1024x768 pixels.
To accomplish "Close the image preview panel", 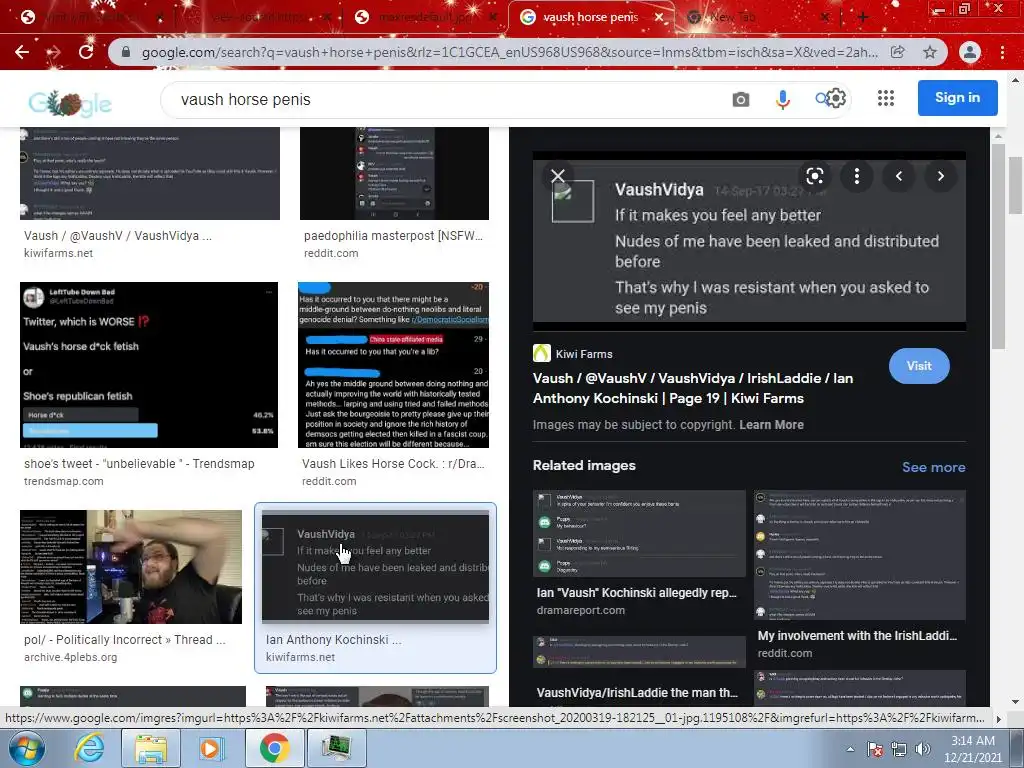I will (558, 176).
